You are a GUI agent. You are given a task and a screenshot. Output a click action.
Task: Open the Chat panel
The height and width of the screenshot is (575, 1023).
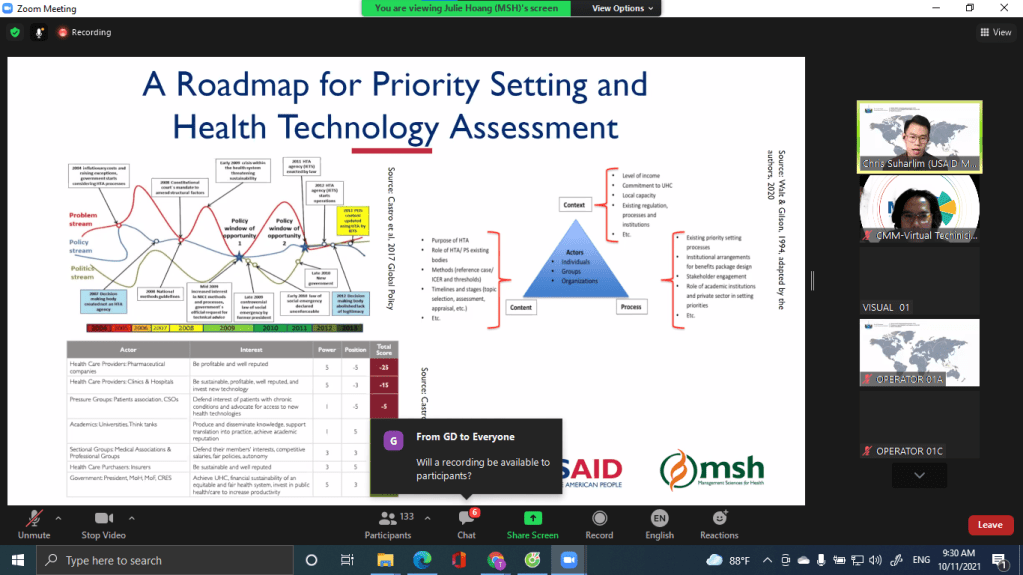tap(466, 524)
